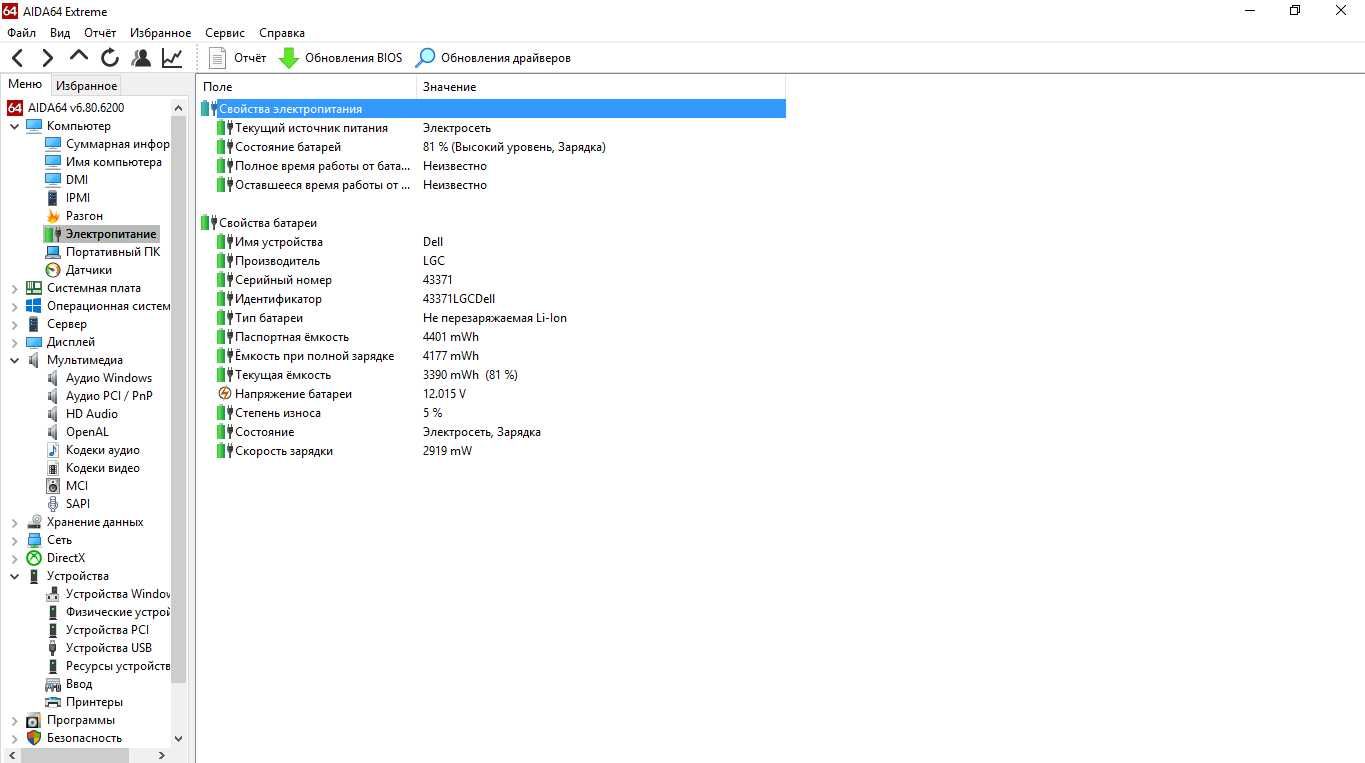This screenshot has width=1365, height=763.
Task: Open Обновления BIOS from the toolbar
Action: click(x=340, y=58)
